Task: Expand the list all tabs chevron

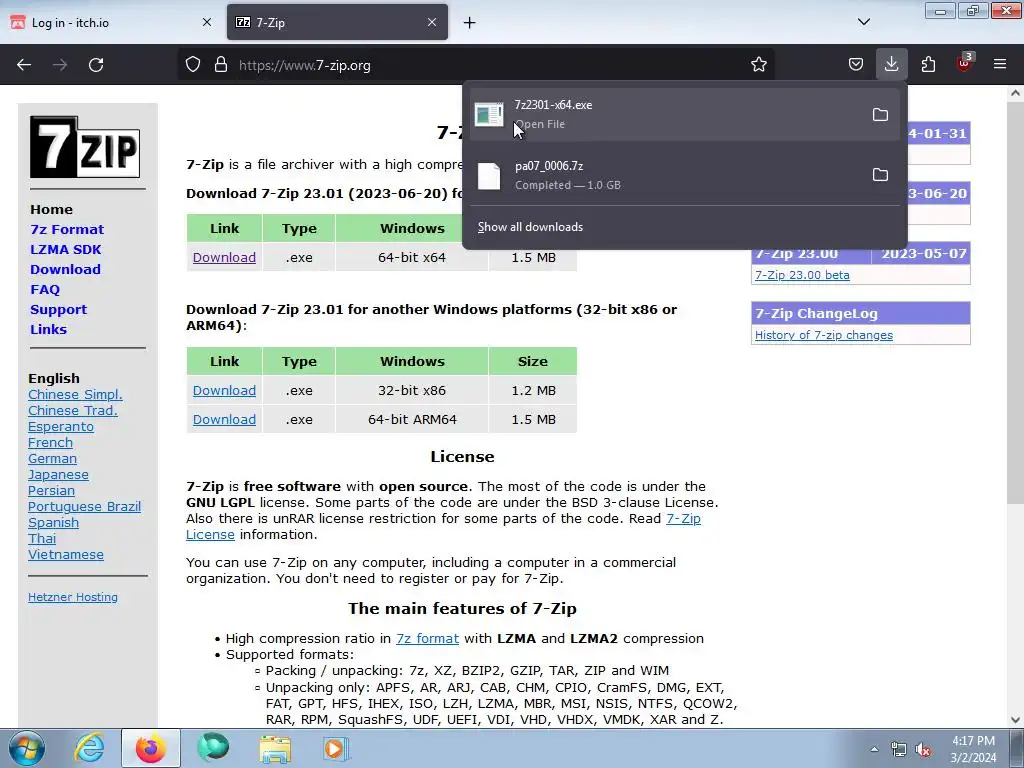Action: [x=863, y=22]
